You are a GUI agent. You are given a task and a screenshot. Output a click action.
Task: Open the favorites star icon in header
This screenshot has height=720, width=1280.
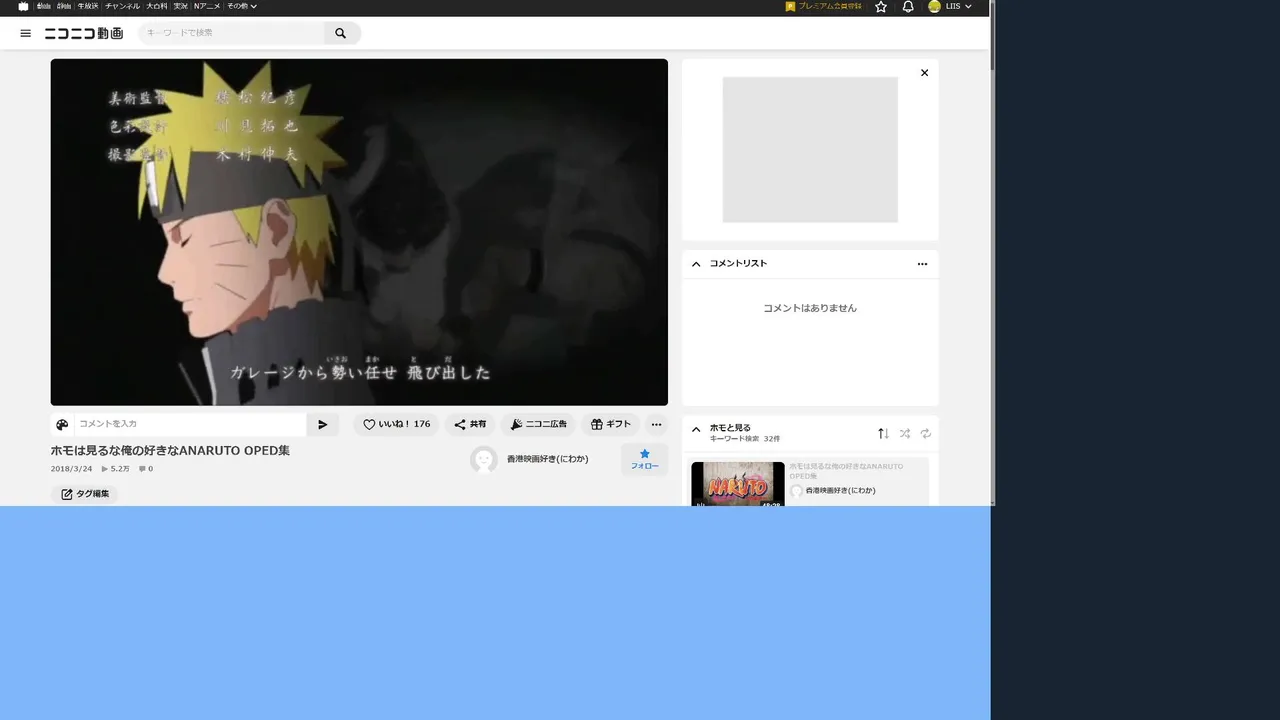(881, 6)
